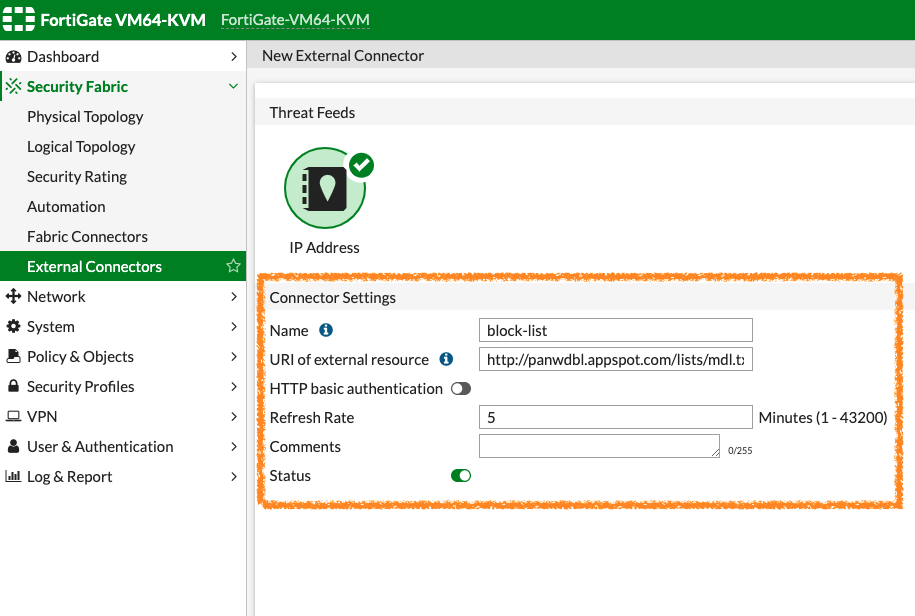Disable the Status toggle
The image size is (915, 616).
coord(461,475)
